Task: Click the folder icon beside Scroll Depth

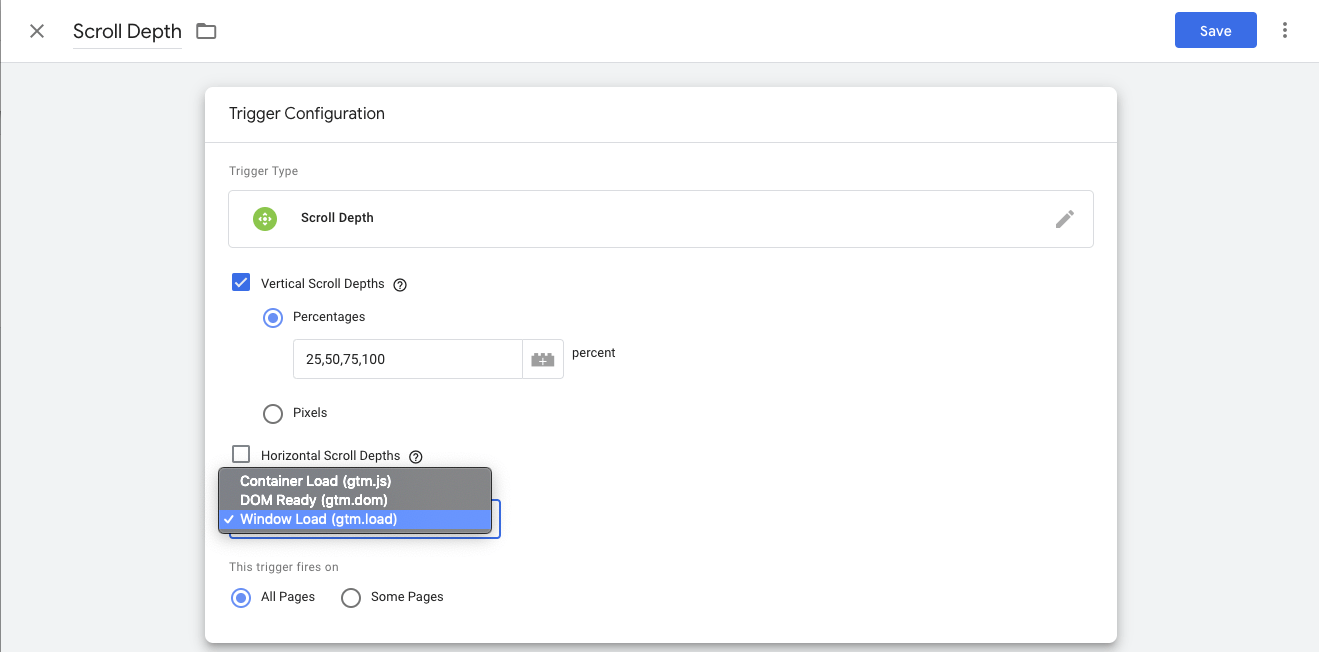Action: [x=206, y=31]
